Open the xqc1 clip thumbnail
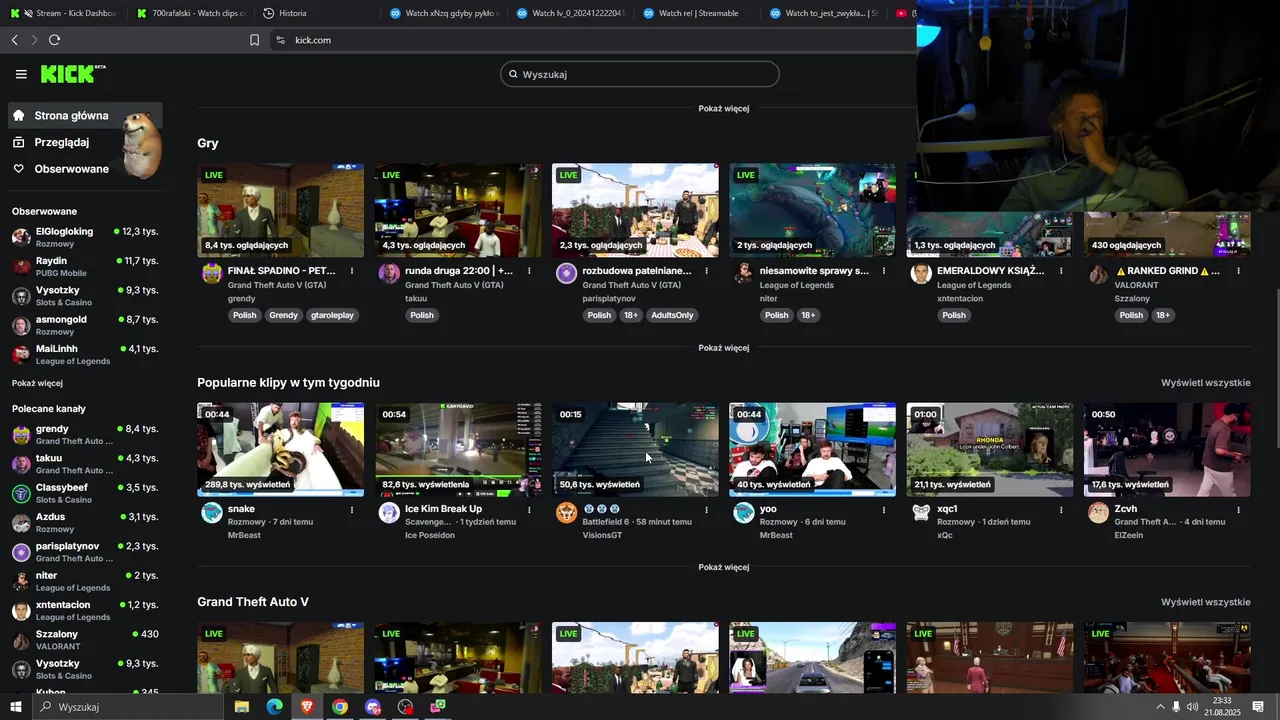The image size is (1280, 720). [x=990, y=450]
